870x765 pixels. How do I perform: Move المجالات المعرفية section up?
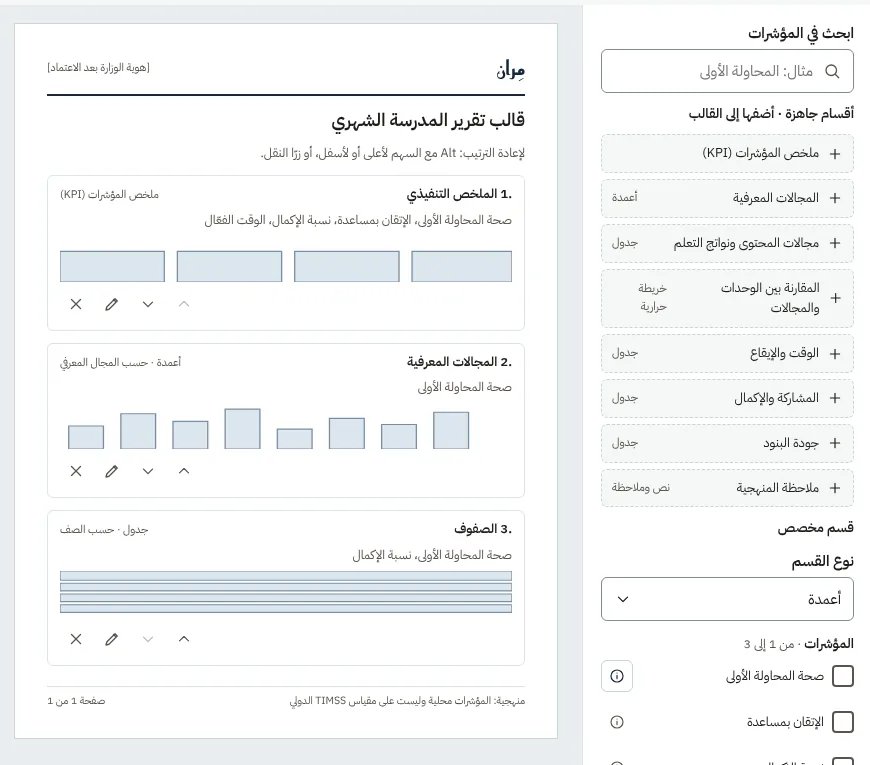[184, 471]
